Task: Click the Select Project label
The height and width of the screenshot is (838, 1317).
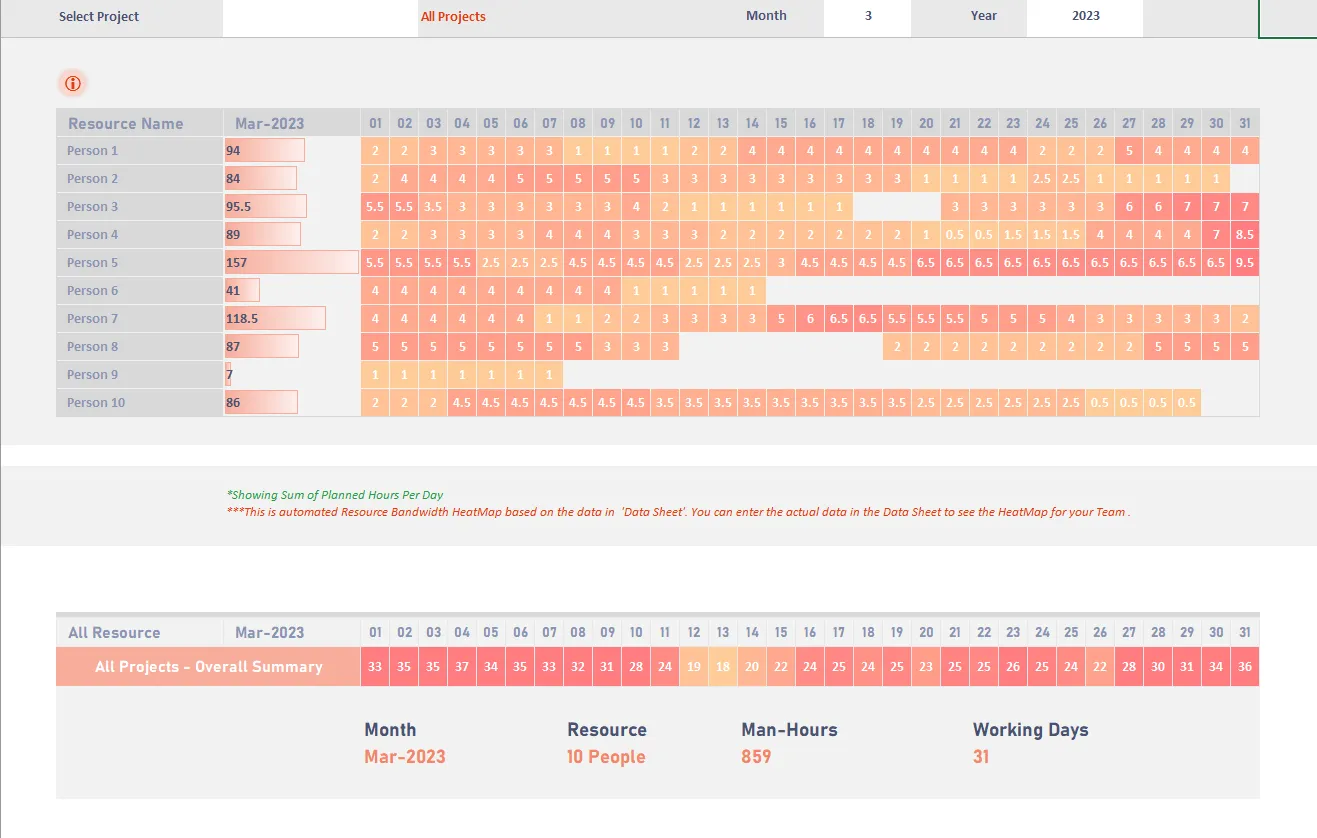Action: coord(99,17)
